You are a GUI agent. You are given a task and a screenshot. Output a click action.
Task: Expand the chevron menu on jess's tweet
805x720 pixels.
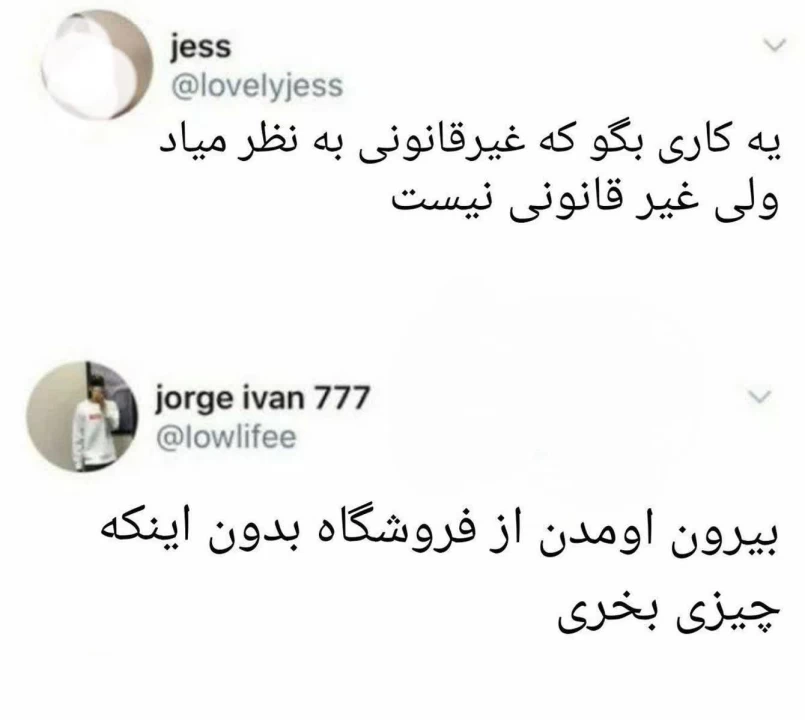774,45
